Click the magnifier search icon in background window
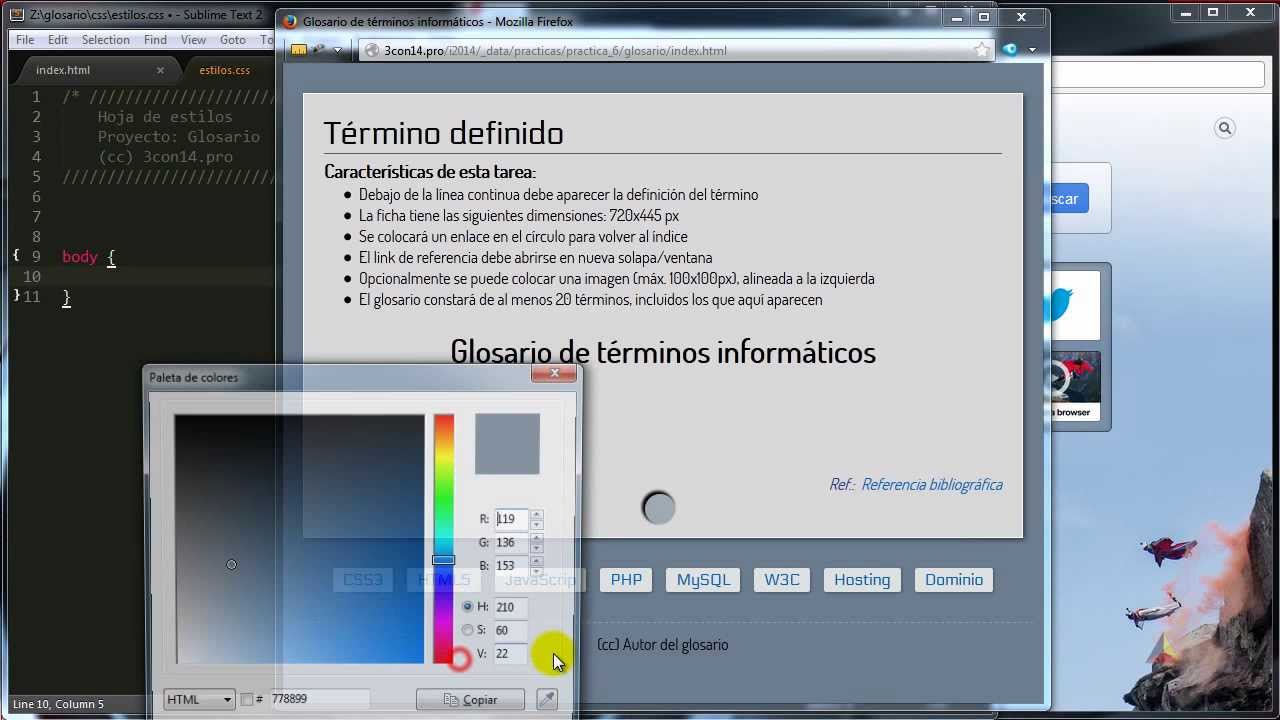 pyautogui.click(x=1225, y=128)
